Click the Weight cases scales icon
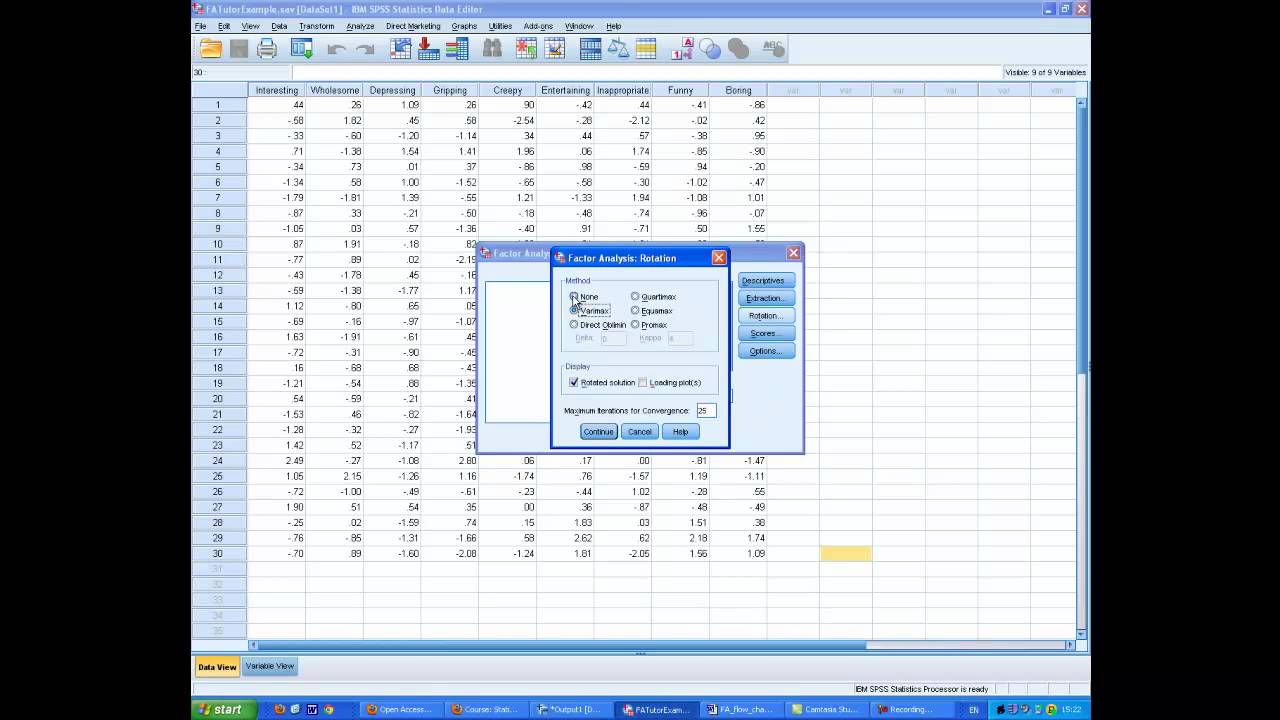Screen dimensions: 1280x720 click(x=618, y=48)
